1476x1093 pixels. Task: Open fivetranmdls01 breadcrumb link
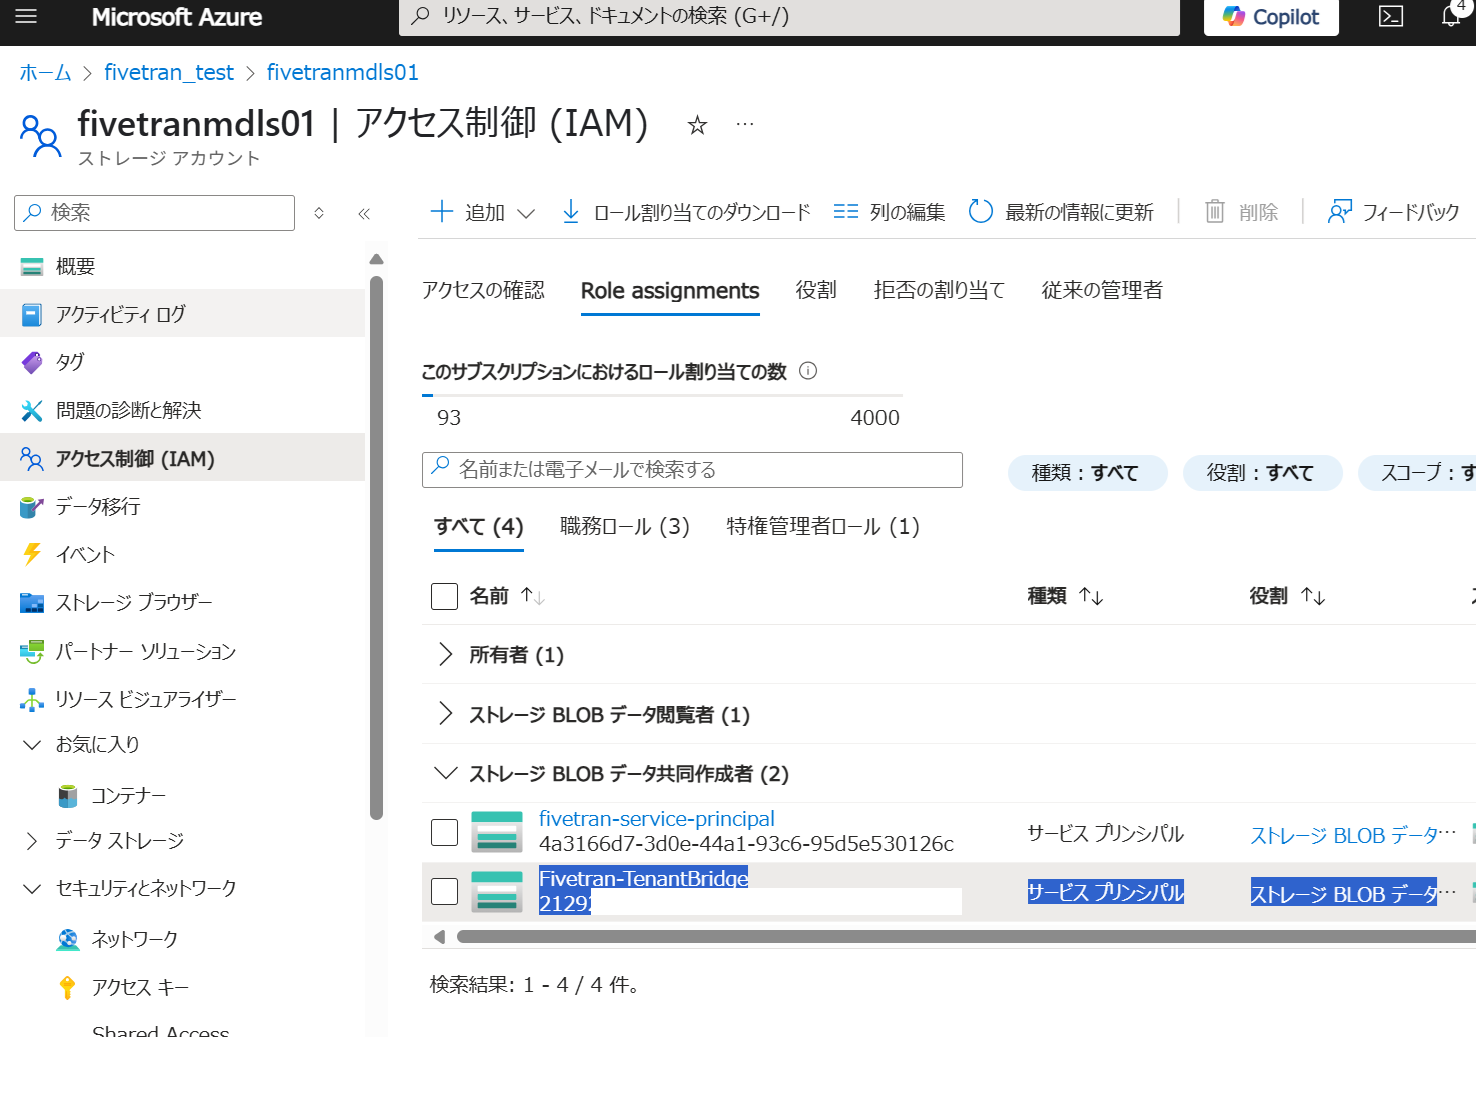coord(343,73)
